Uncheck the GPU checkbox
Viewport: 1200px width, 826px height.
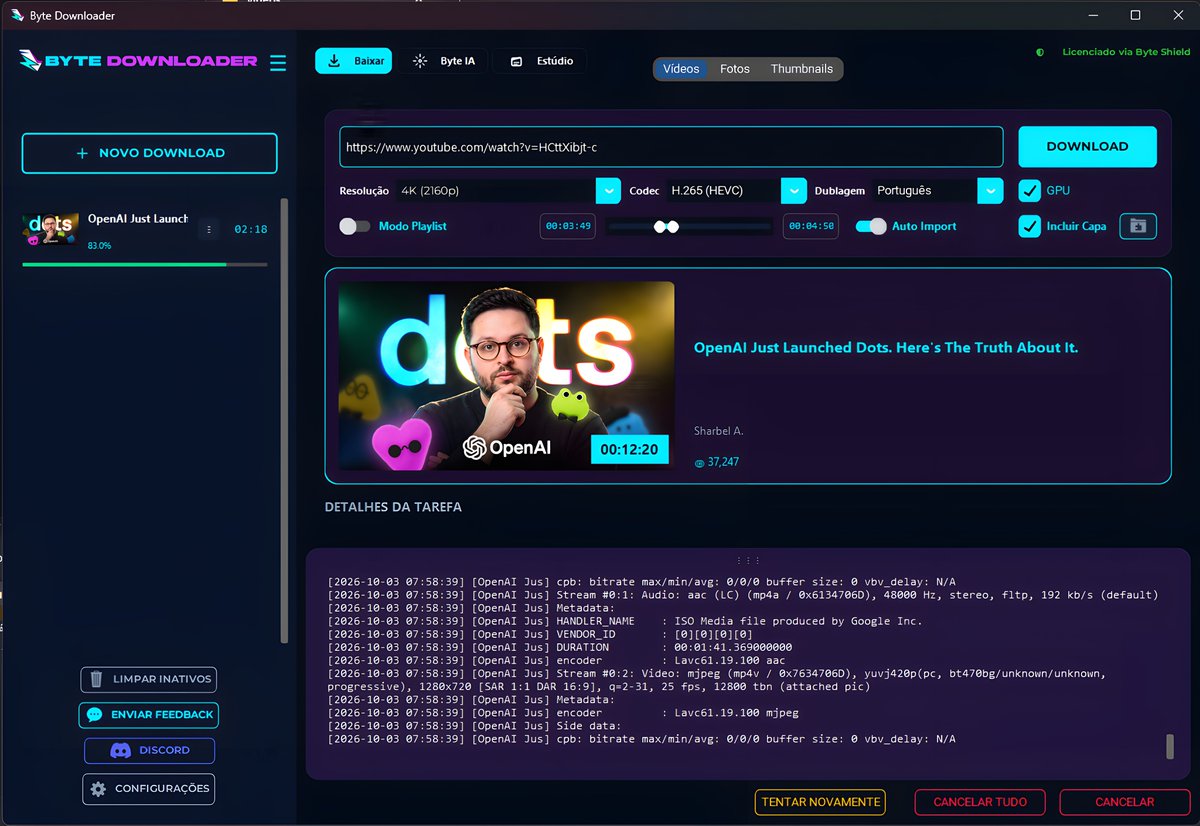click(1029, 190)
